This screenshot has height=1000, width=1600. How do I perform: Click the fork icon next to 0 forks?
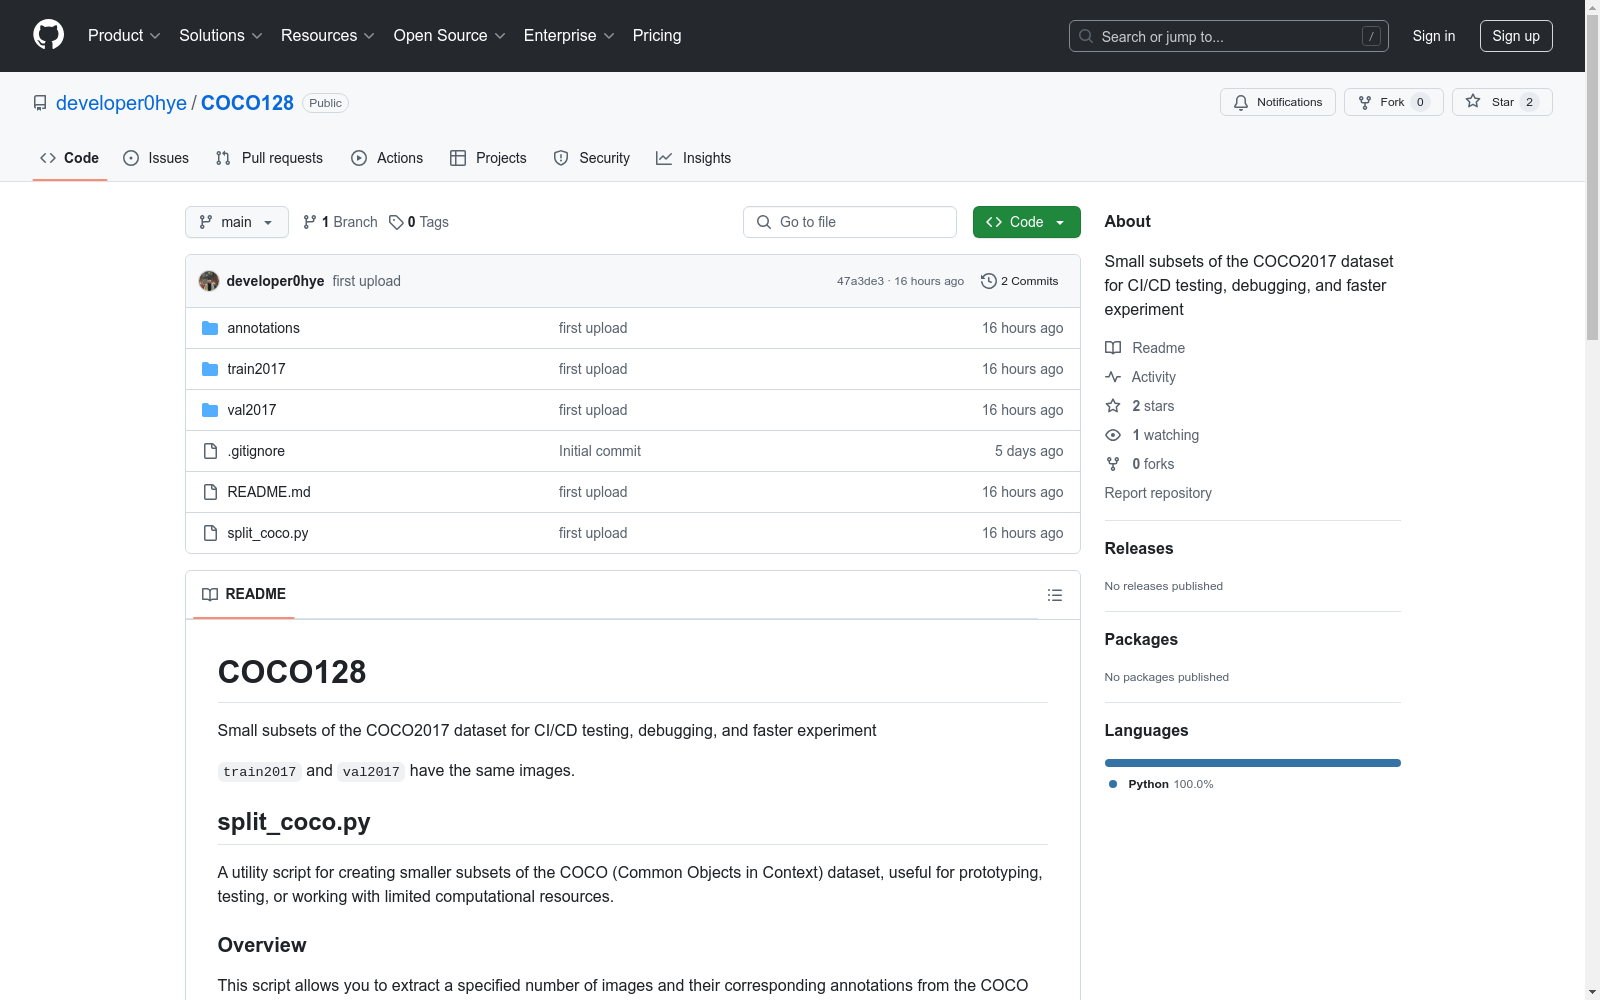[x=1113, y=464]
